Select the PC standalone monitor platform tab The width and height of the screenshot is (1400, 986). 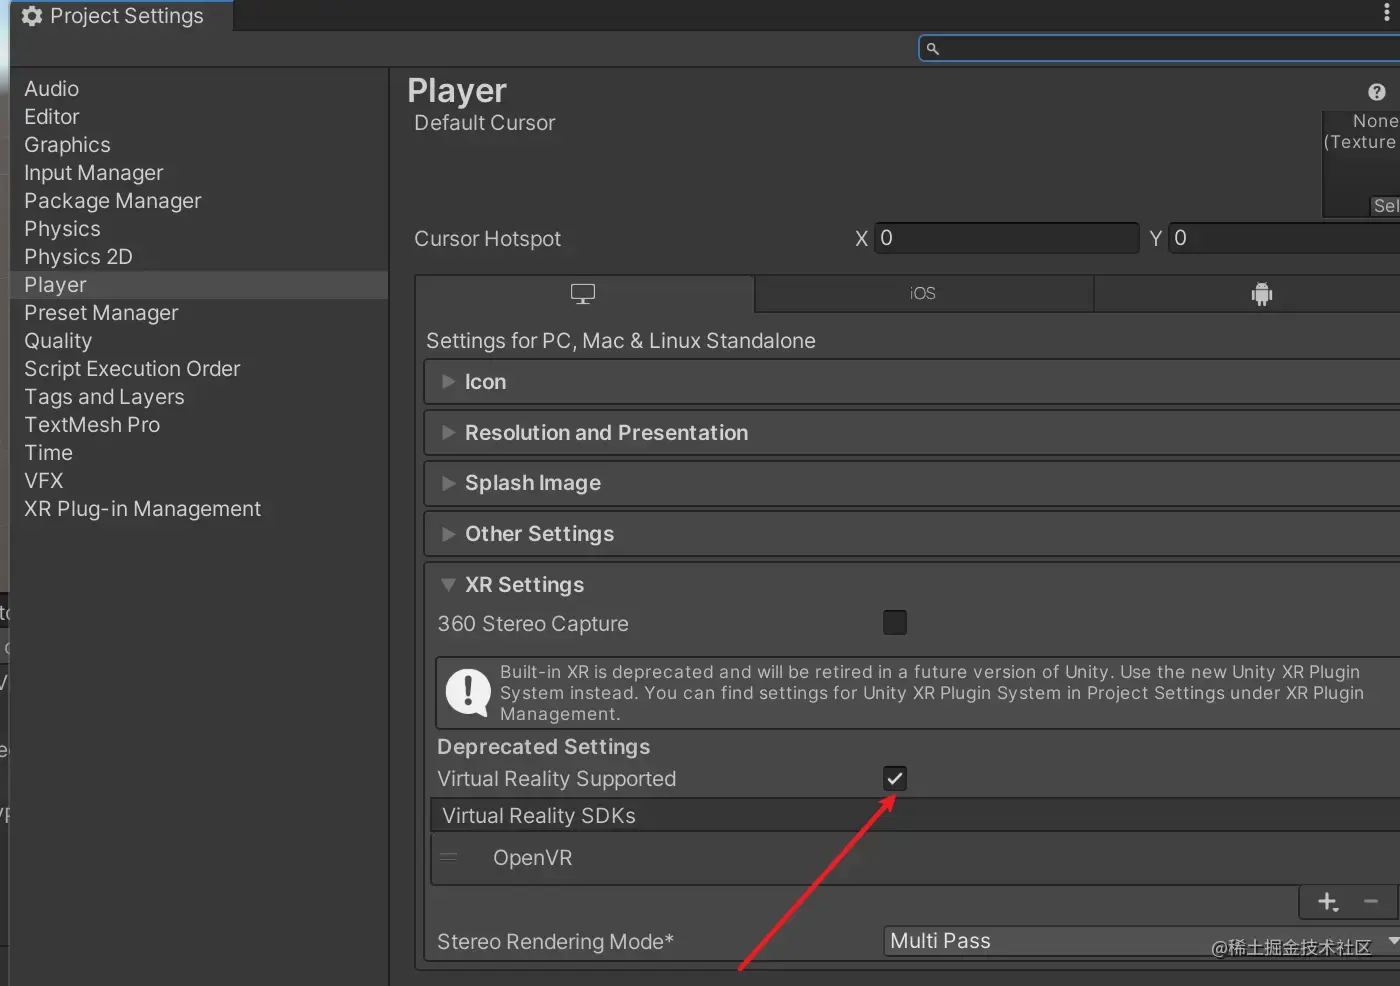pyautogui.click(x=584, y=294)
